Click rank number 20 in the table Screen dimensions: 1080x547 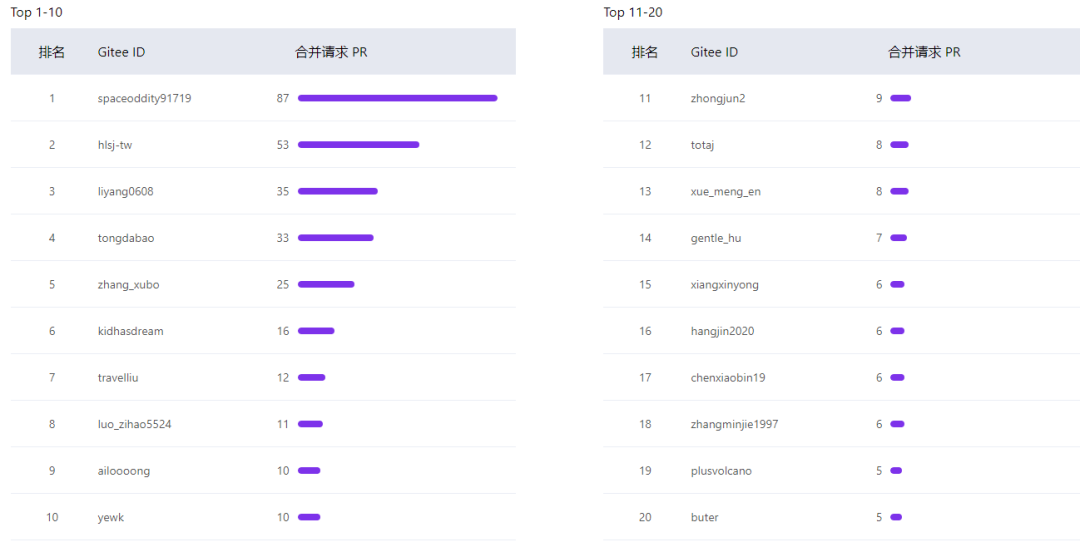(x=645, y=517)
